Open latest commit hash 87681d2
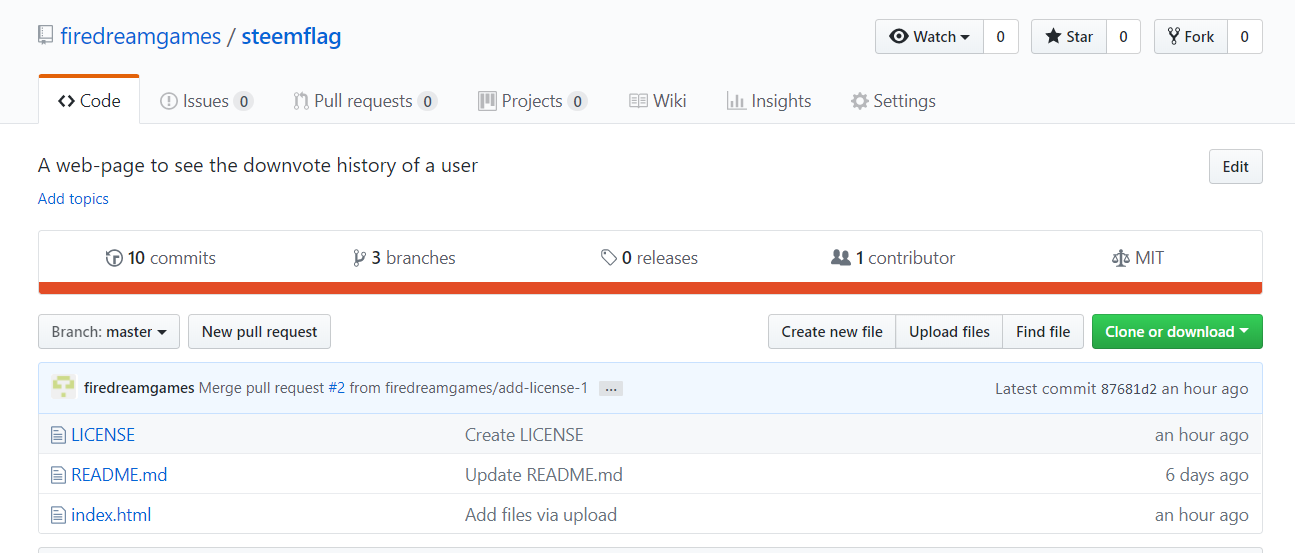 tap(1129, 389)
